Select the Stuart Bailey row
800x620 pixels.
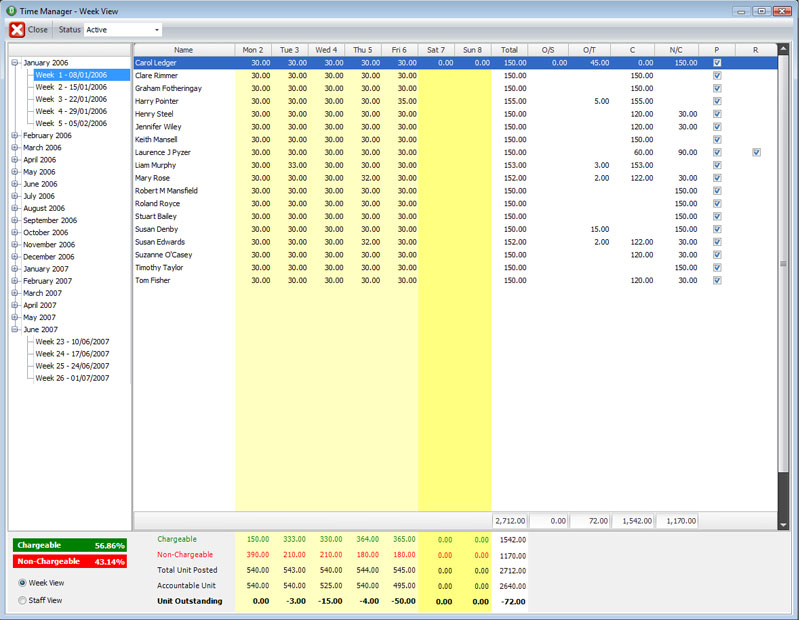coord(456,216)
